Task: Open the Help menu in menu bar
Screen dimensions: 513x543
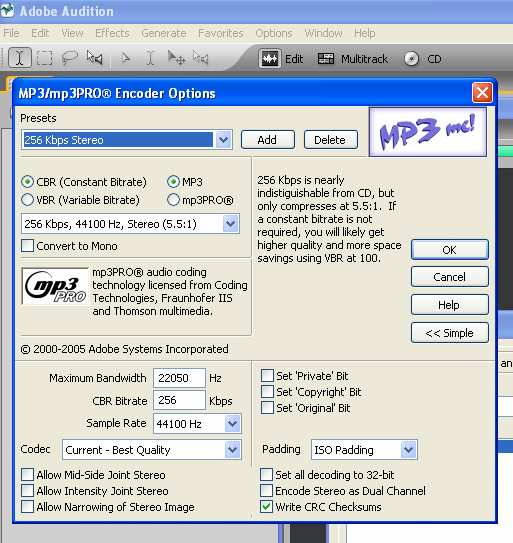Action: coord(364,33)
